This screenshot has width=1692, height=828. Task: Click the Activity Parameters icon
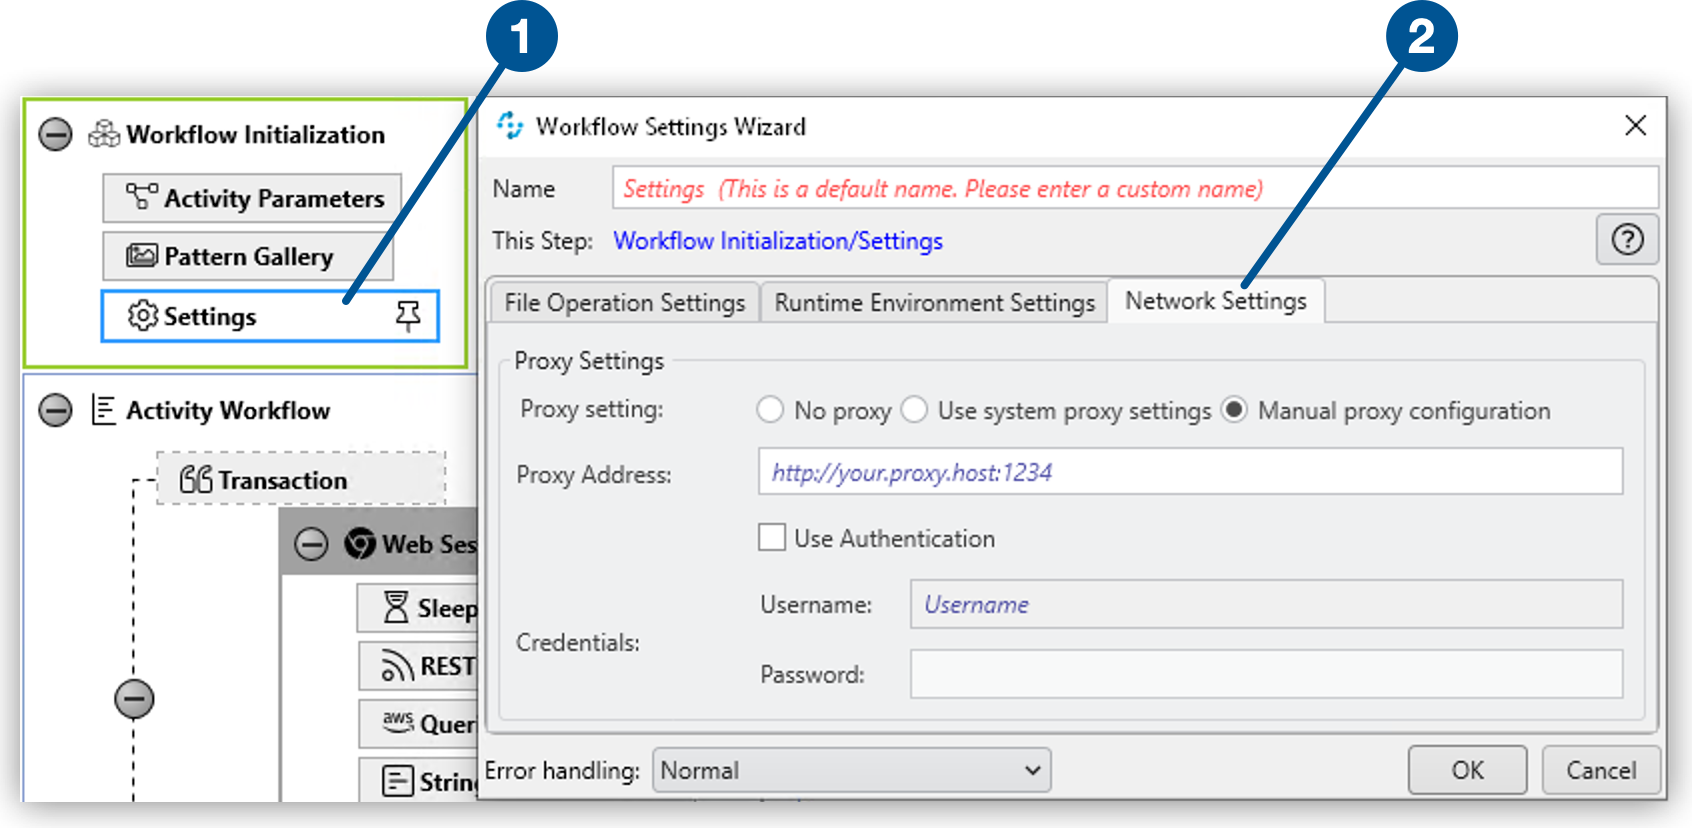click(141, 197)
